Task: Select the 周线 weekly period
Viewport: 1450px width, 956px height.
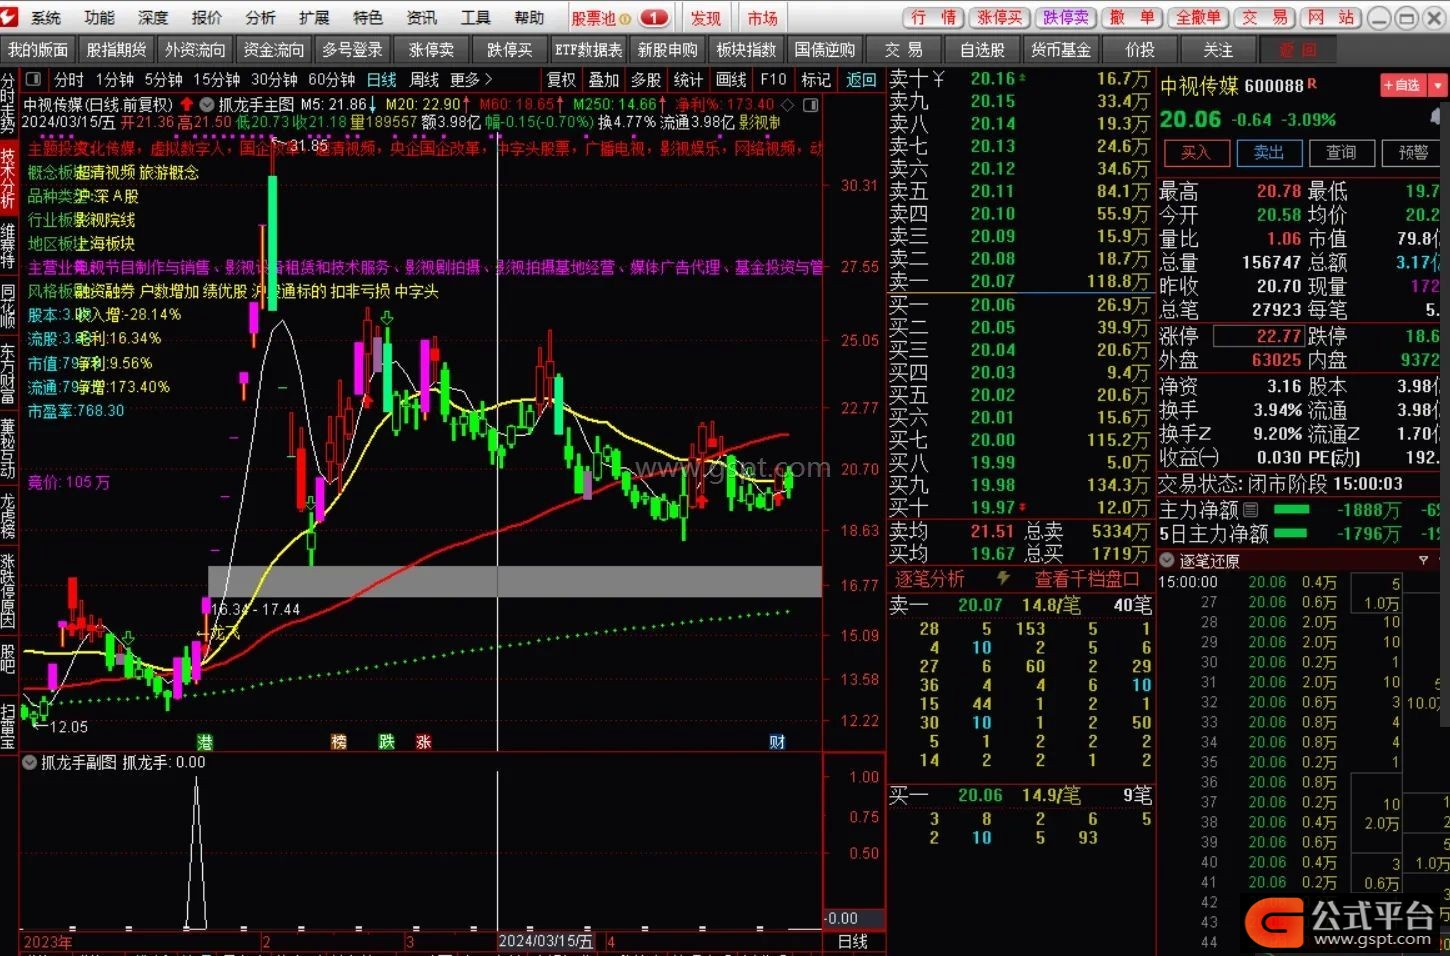Action: [x=425, y=79]
